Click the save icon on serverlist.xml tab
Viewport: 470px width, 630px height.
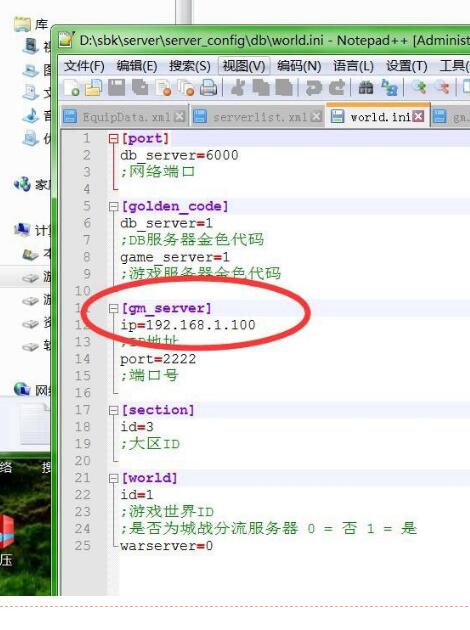pyautogui.click(x=200, y=117)
